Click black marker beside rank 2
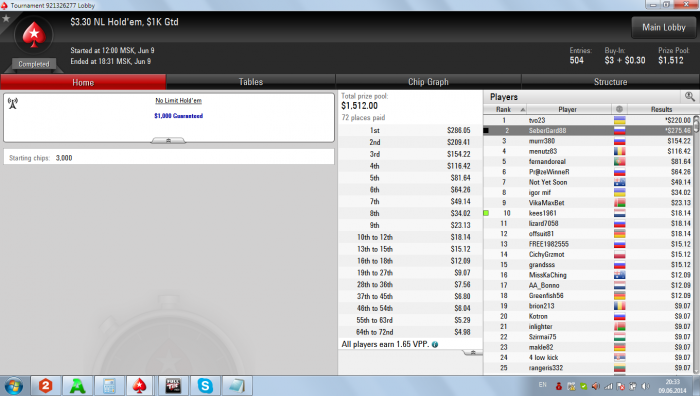Image resolution: width=700 pixels, height=396 pixels. (486, 131)
